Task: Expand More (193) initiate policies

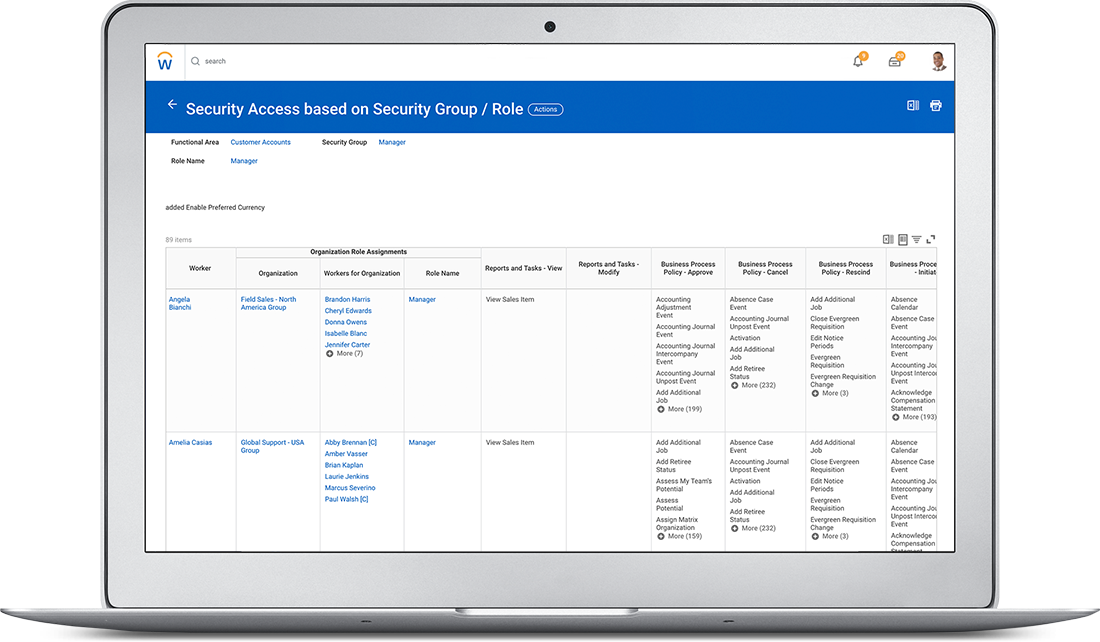Action: click(914, 417)
